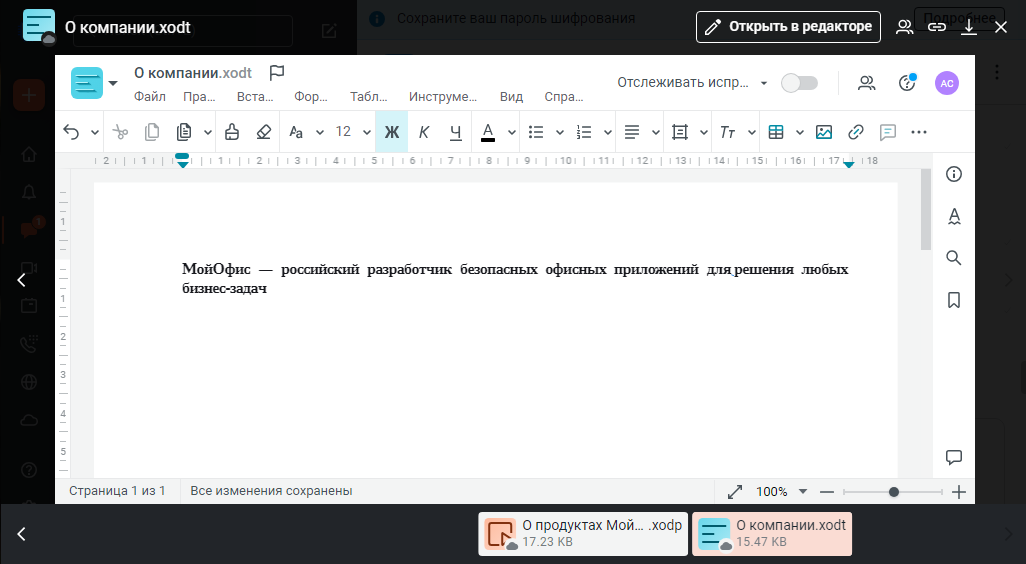Open the spell check side panel icon
Image resolution: width=1026 pixels, height=564 pixels.
[954, 216]
